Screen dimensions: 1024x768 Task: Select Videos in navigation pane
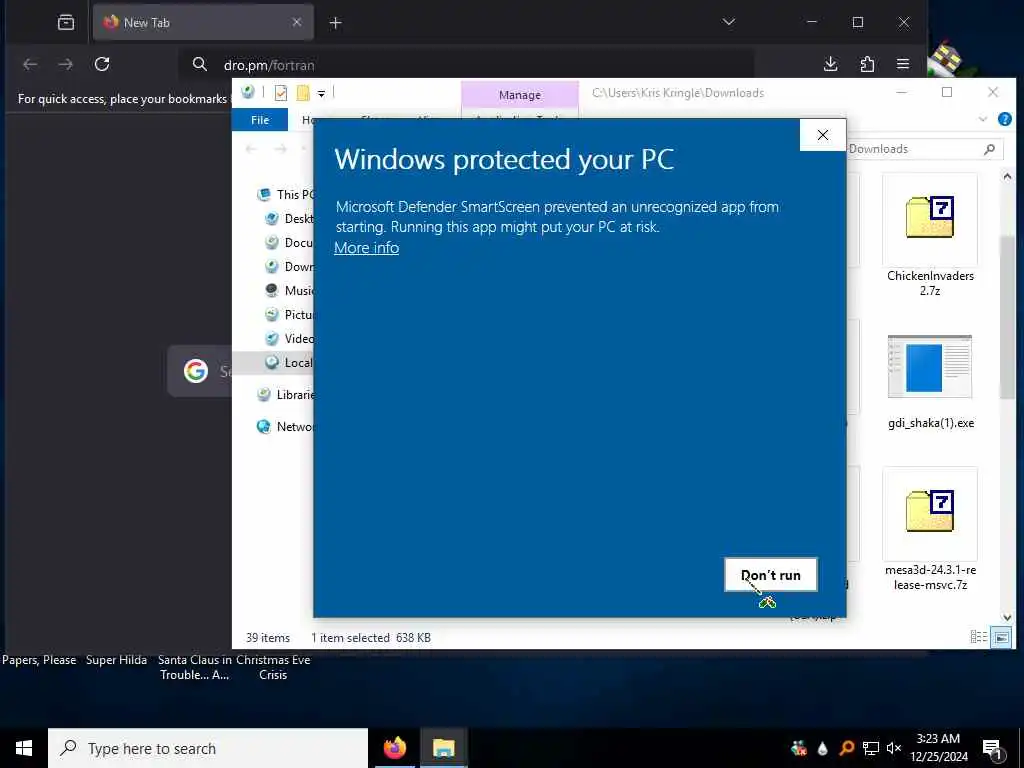(x=289, y=338)
